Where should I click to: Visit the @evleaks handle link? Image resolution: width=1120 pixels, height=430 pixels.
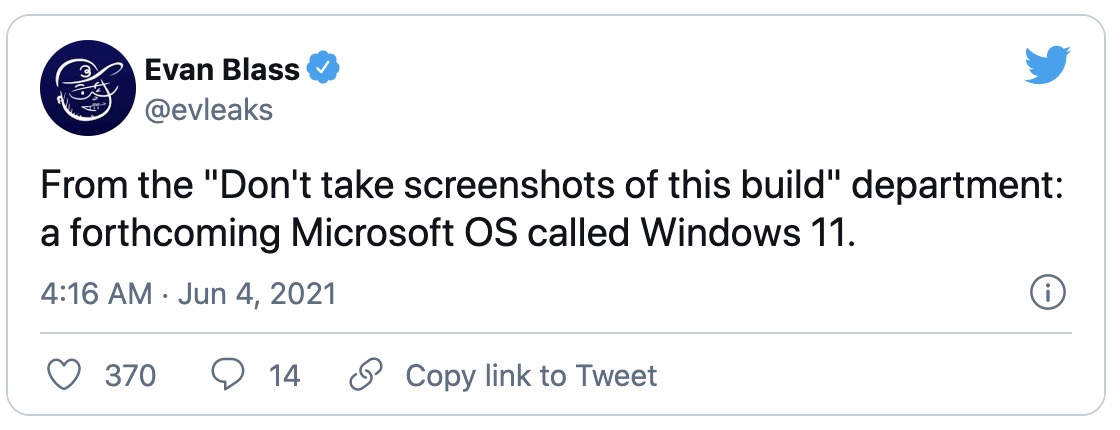click(x=209, y=109)
